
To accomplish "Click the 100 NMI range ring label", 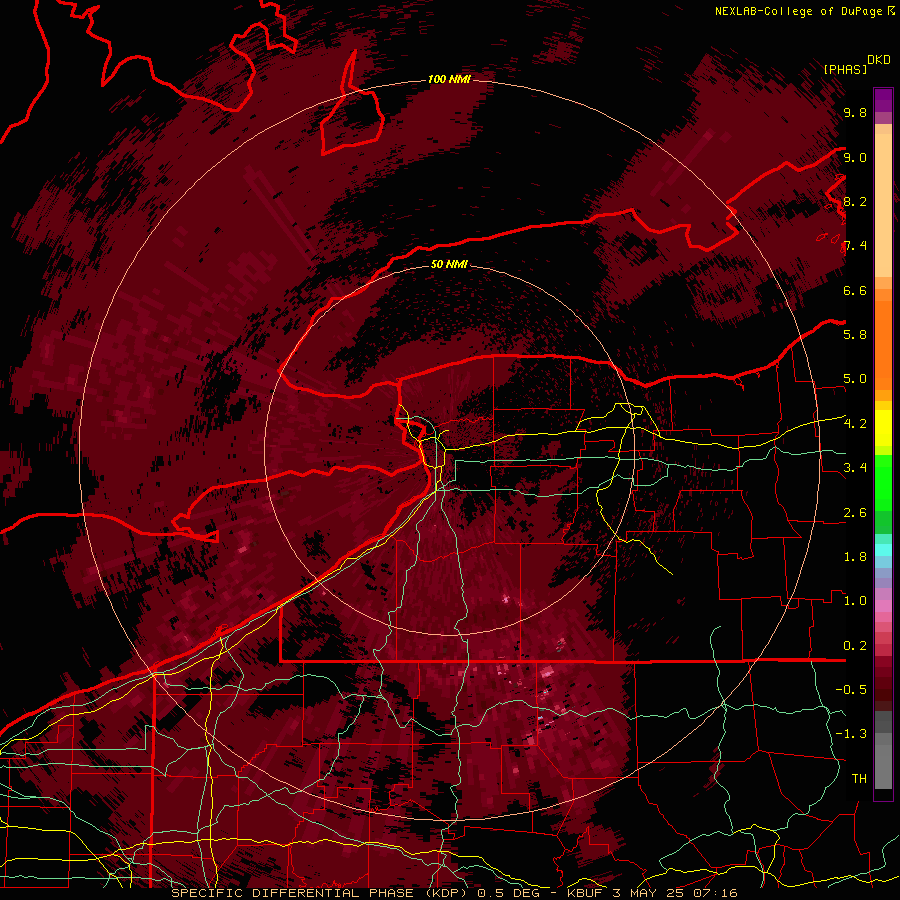I will pyautogui.click(x=449, y=79).
